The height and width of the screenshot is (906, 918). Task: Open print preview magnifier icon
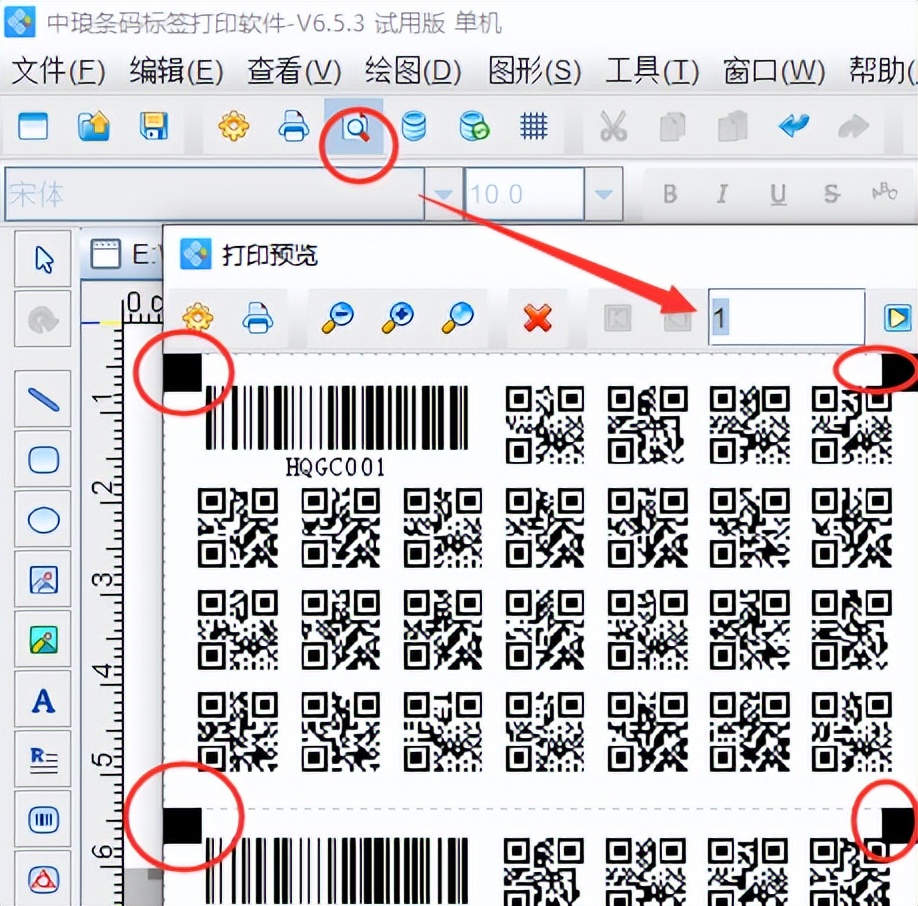[355, 126]
